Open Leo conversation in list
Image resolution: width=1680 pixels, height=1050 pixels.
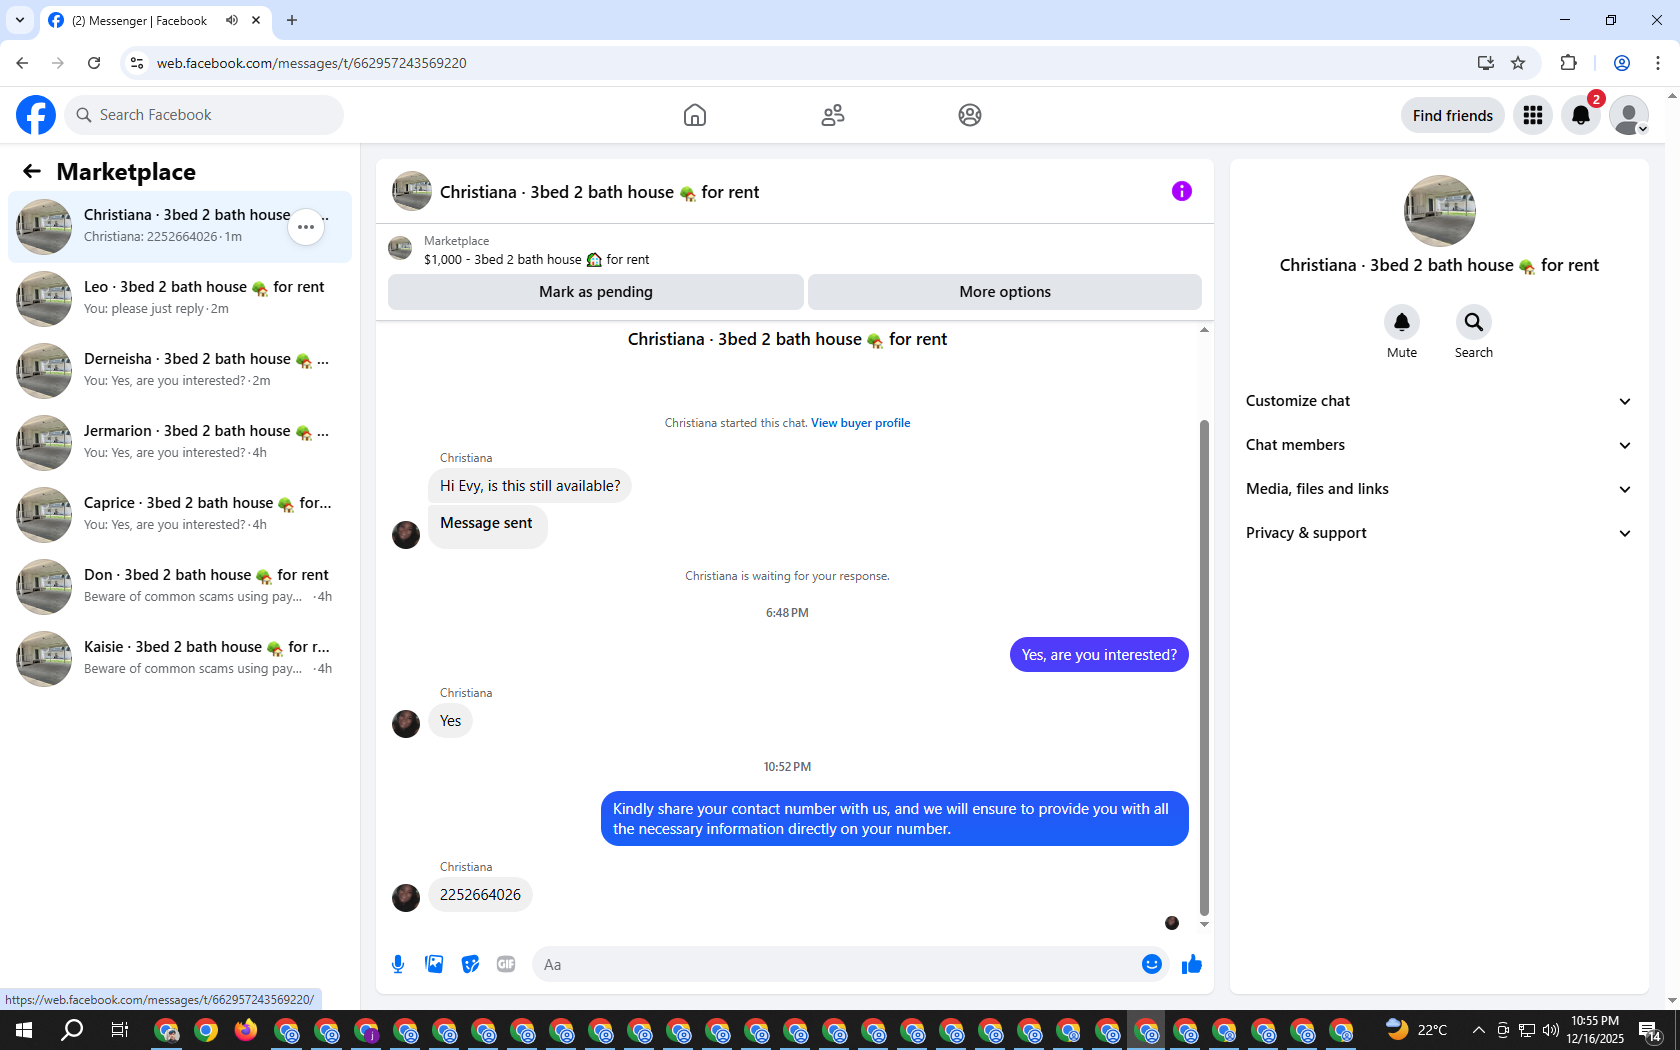pos(180,299)
